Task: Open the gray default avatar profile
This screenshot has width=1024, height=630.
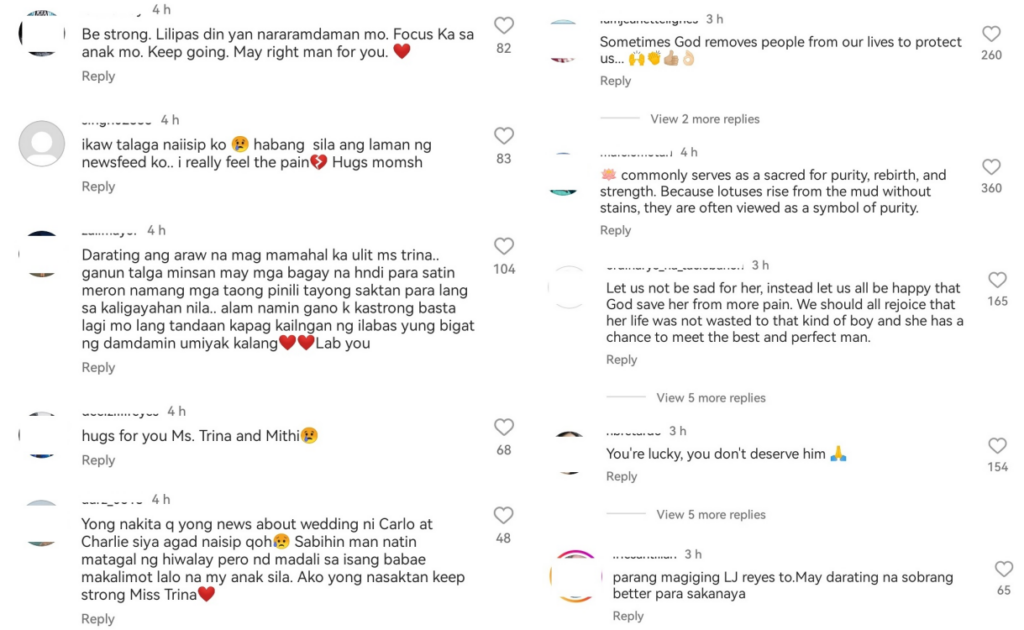Action: click(42, 144)
